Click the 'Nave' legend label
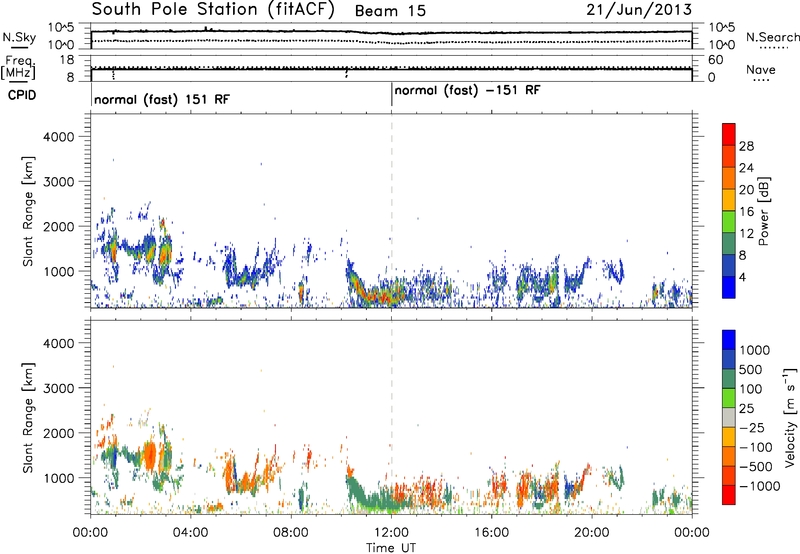 [761, 70]
